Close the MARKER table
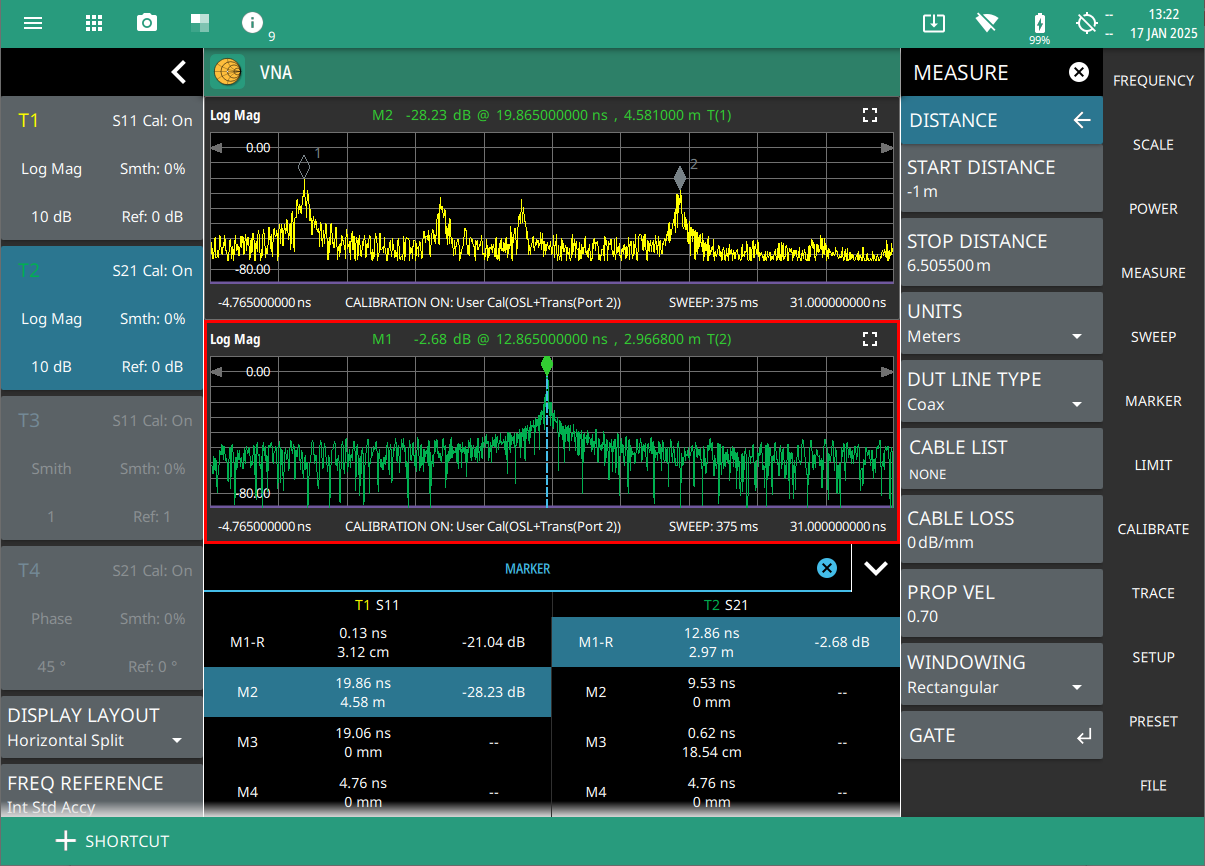The height and width of the screenshot is (866, 1205). (826, 568)
